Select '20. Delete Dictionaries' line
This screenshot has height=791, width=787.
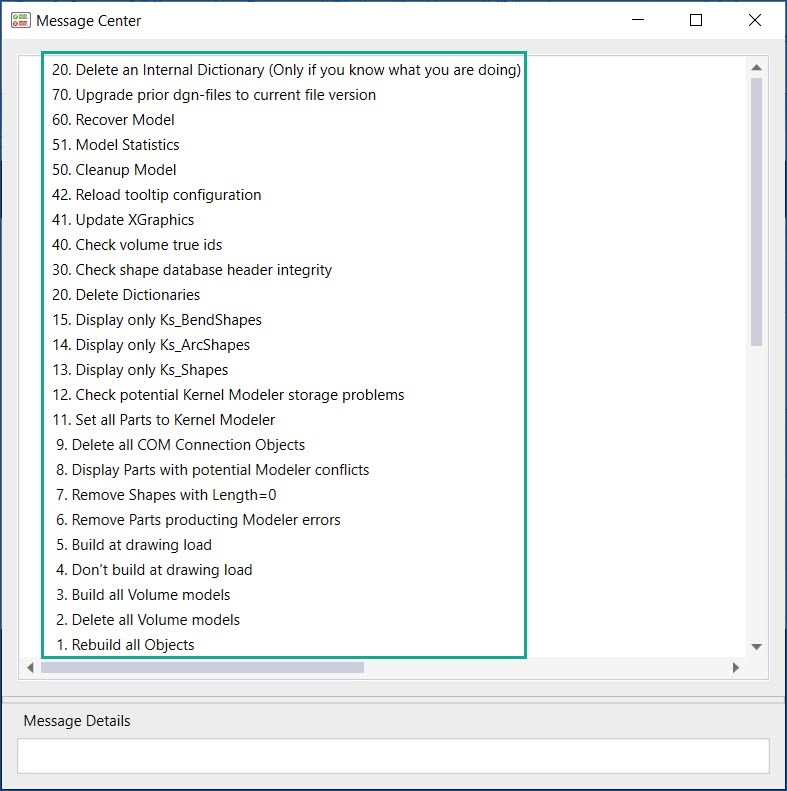click(126, 295)
